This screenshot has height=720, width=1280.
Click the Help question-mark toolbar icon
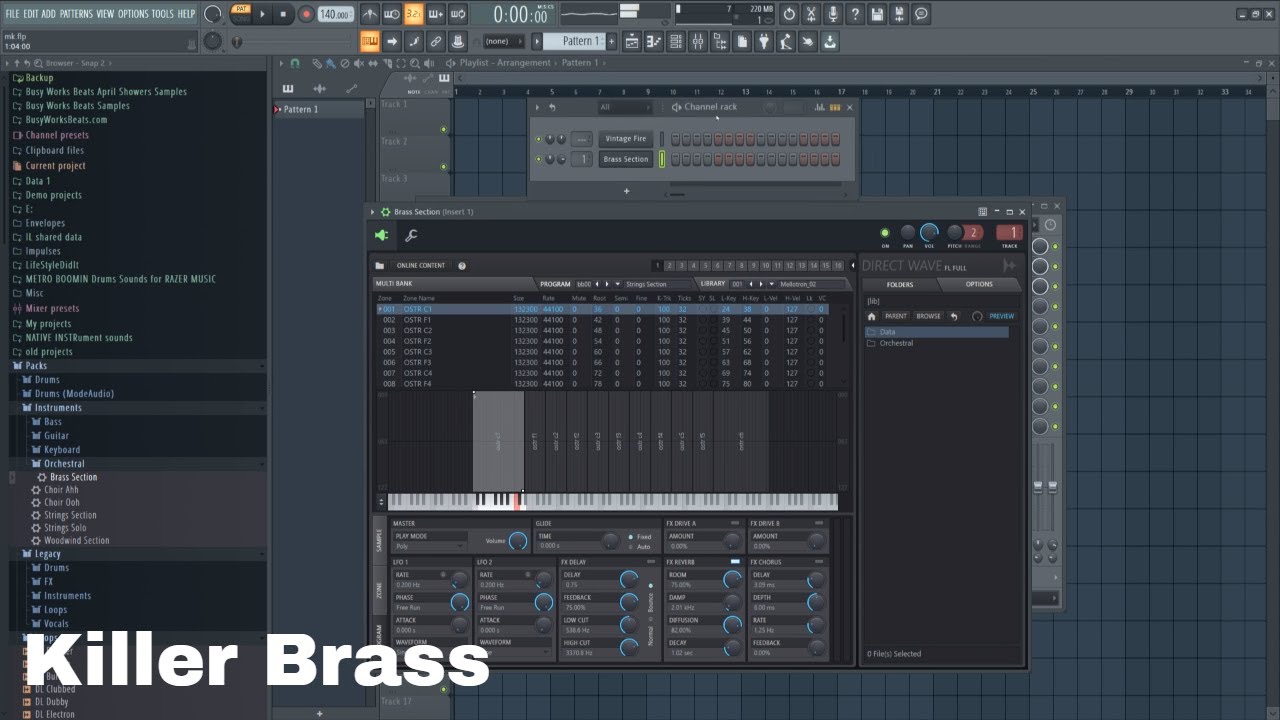(855, 14)
